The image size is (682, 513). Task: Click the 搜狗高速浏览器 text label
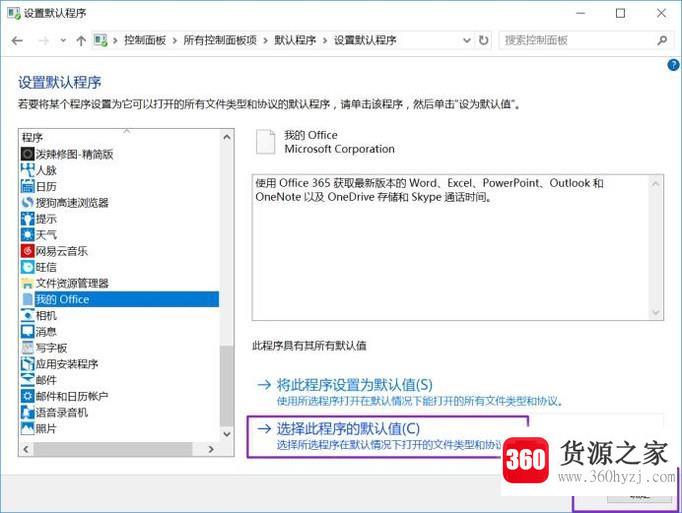click(72, 202)
